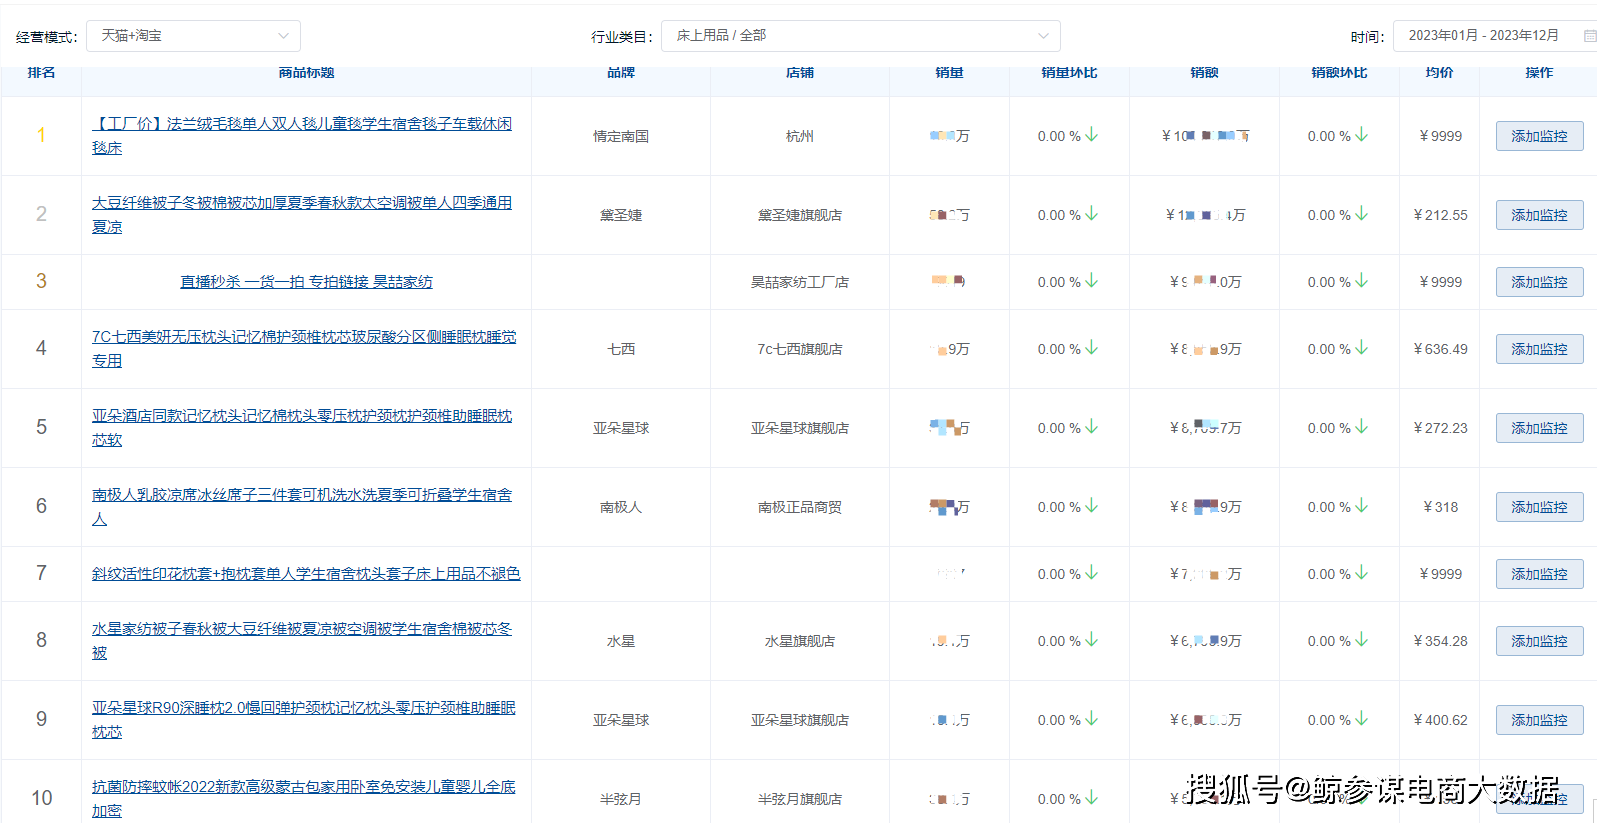Click the 销量环比 down arrow in 水星 row
1597x823 pixels.
[x=1092, y=640]
